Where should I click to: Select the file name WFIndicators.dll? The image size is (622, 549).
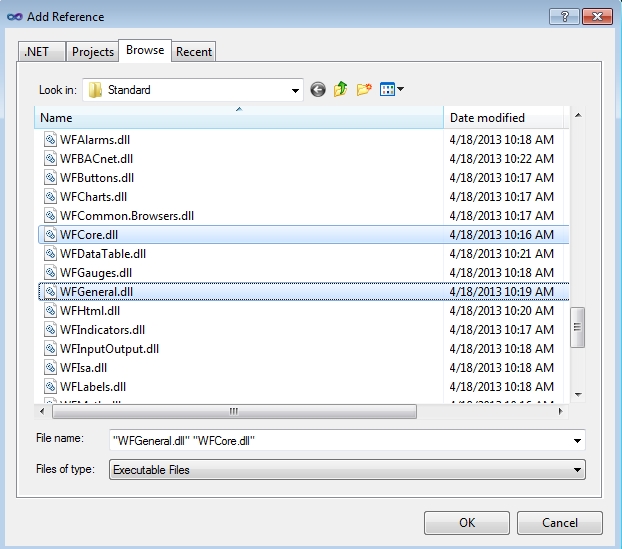102,330
